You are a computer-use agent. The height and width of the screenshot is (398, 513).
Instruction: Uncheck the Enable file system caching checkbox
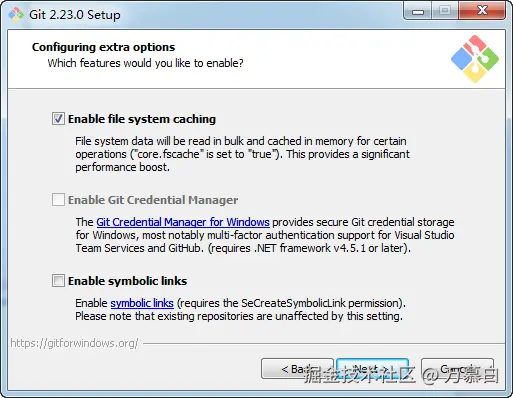(58, 119)
